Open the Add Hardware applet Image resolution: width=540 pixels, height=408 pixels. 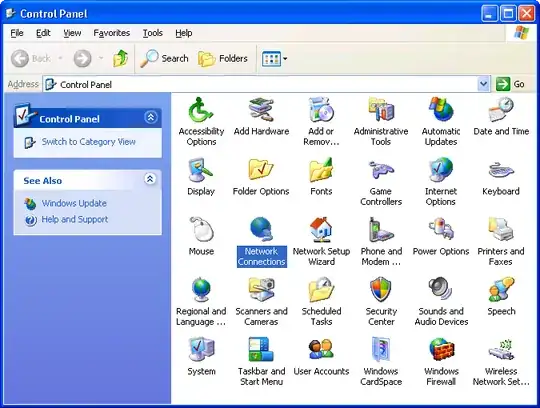tap(261, 116)
